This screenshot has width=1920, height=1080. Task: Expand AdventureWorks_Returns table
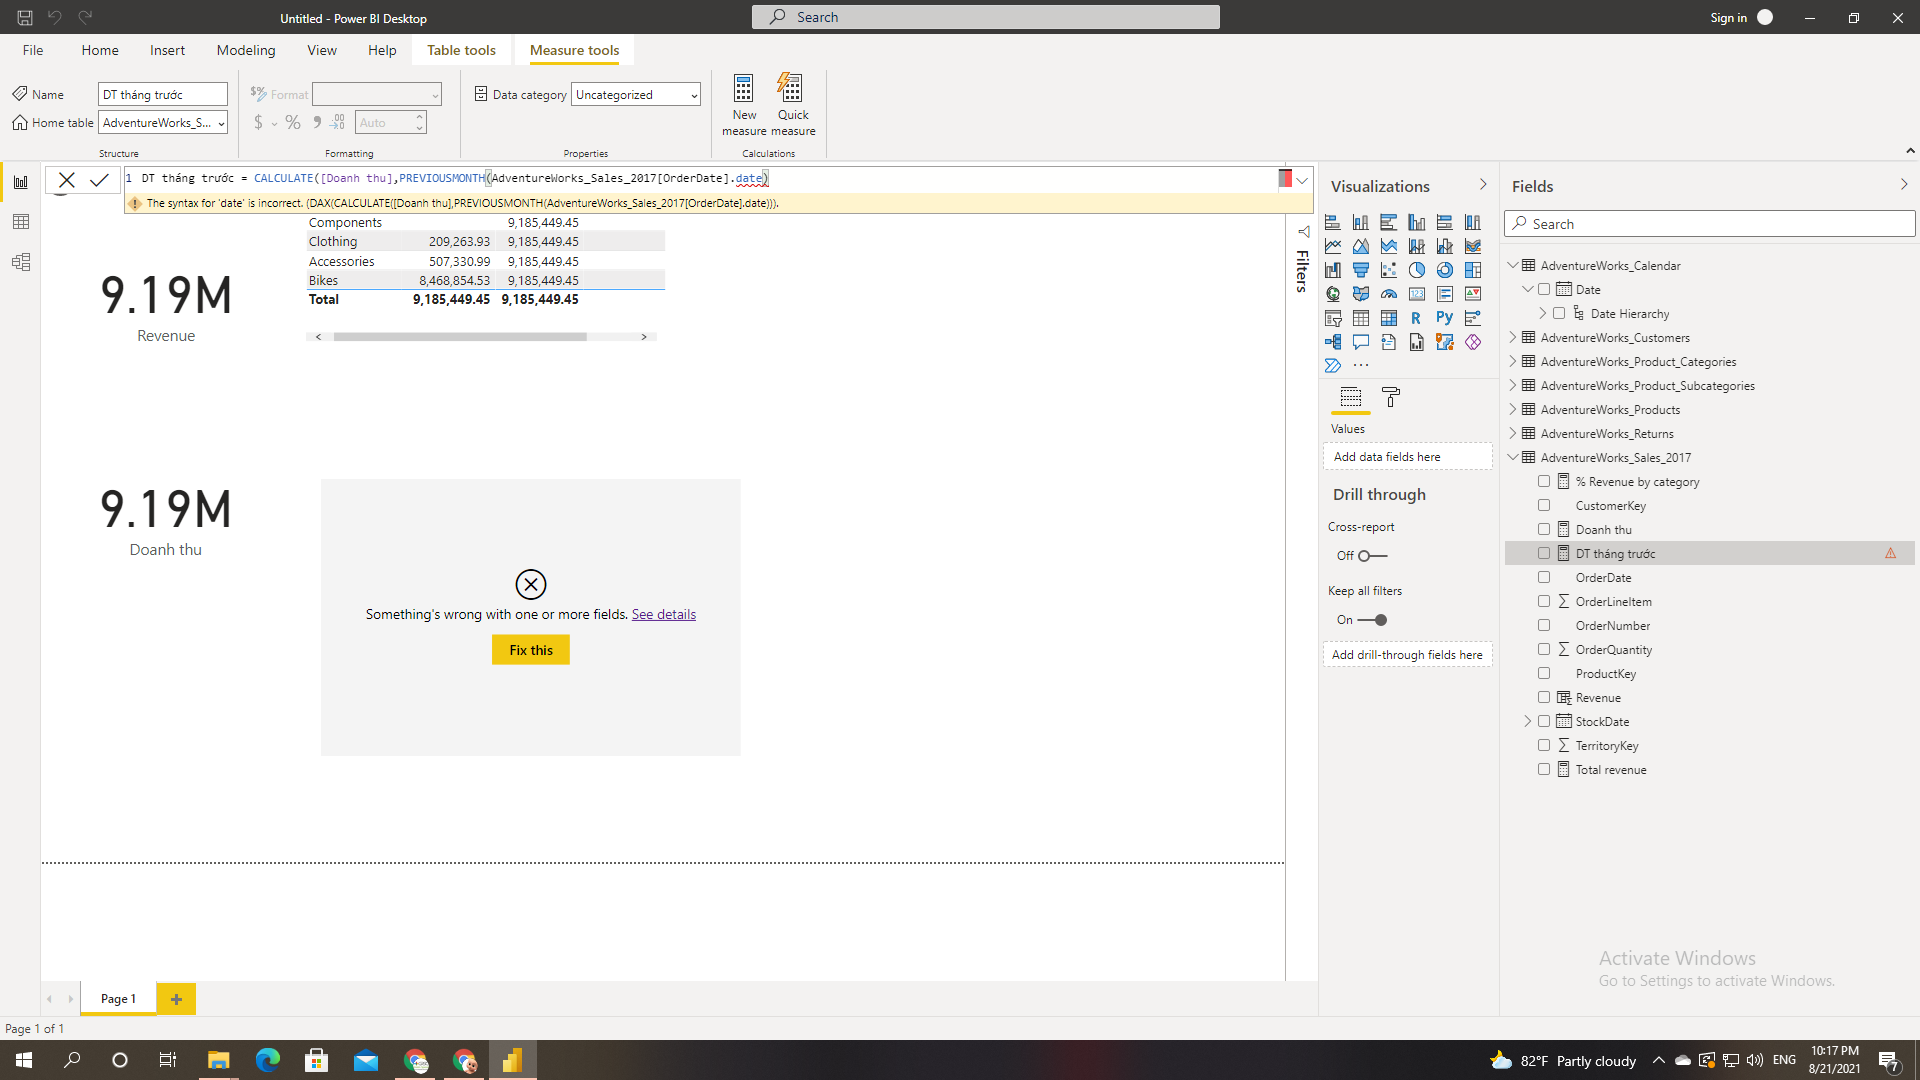pos(1513,433)
